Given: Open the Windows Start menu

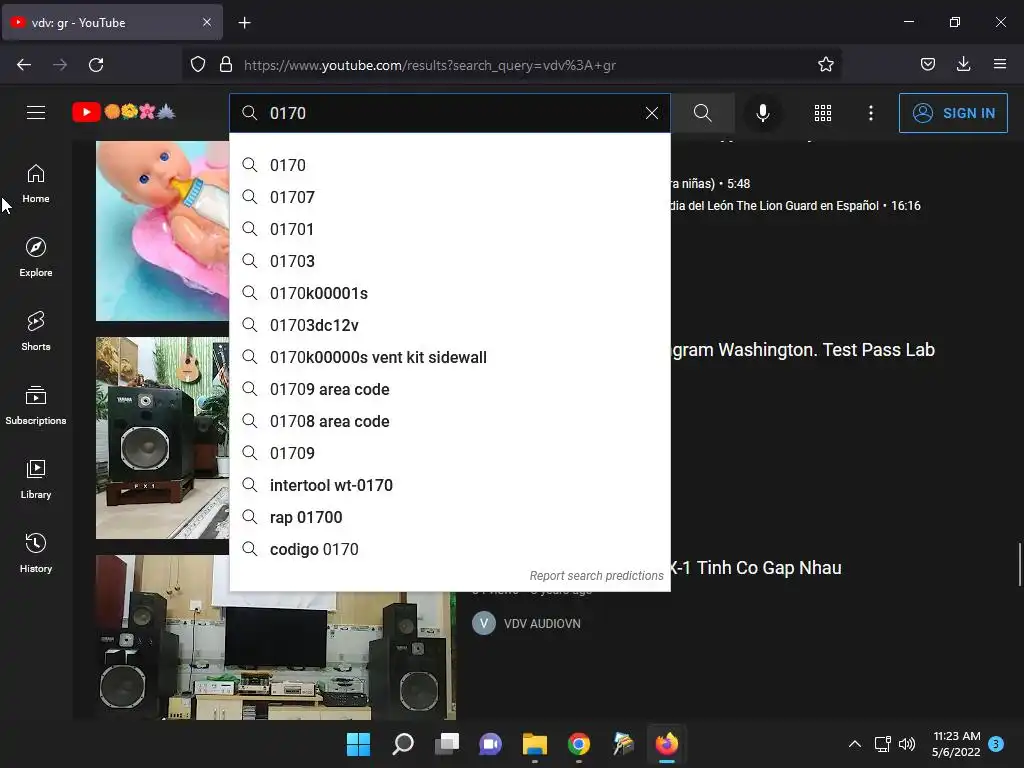Looking at the screenshot, I should coord(358,744).
